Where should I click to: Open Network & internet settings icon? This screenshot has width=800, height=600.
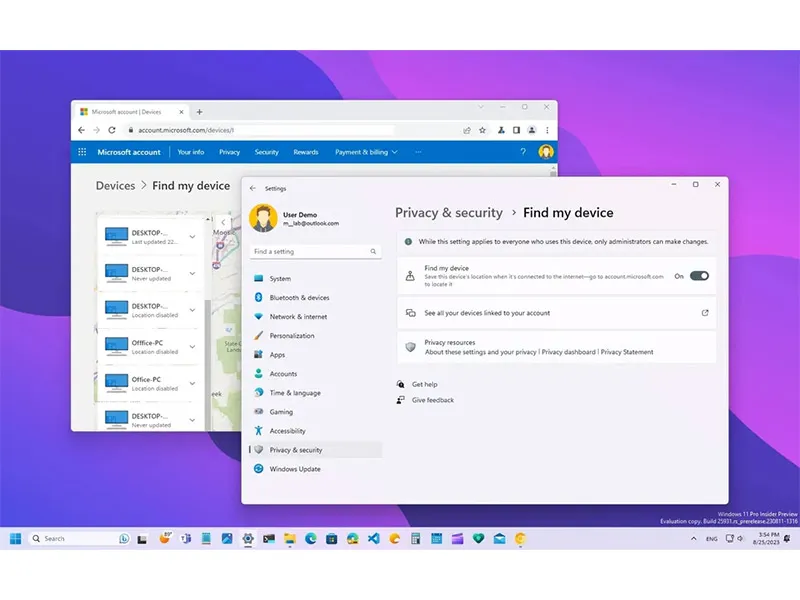click(259, 316)
